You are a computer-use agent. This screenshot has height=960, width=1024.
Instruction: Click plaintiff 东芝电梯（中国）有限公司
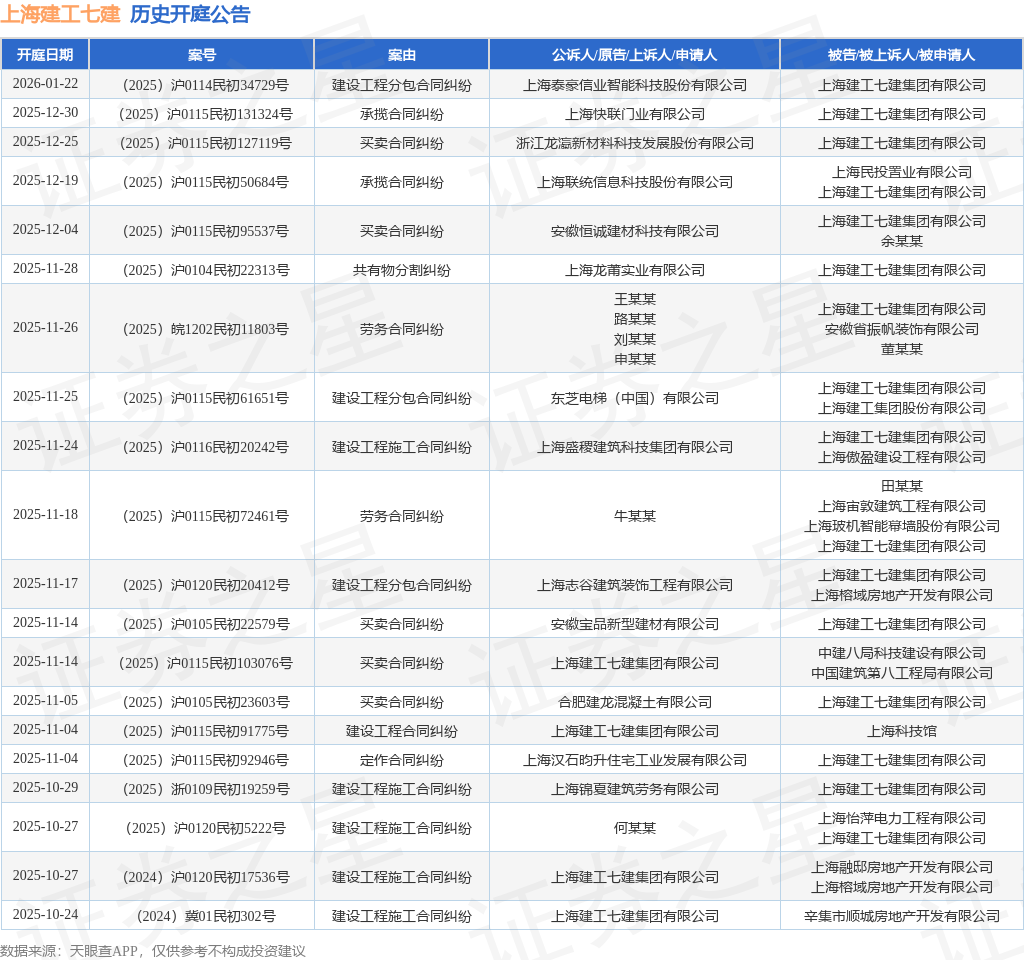pyautogui.click(x=635, y=398)
